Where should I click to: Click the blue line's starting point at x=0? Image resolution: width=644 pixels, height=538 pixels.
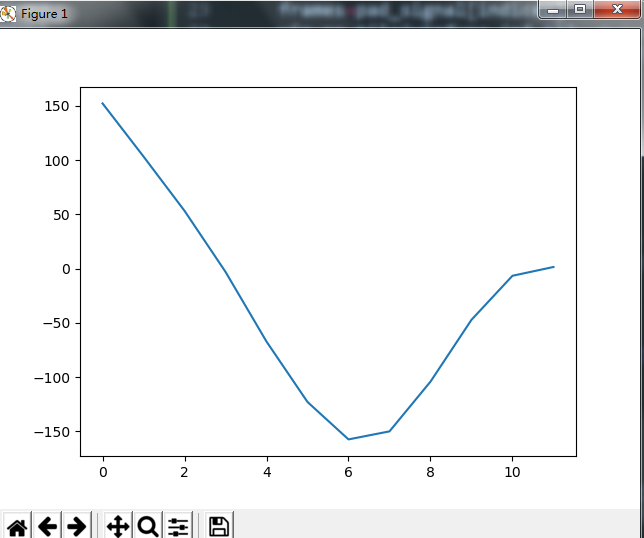tap(103, 103)
